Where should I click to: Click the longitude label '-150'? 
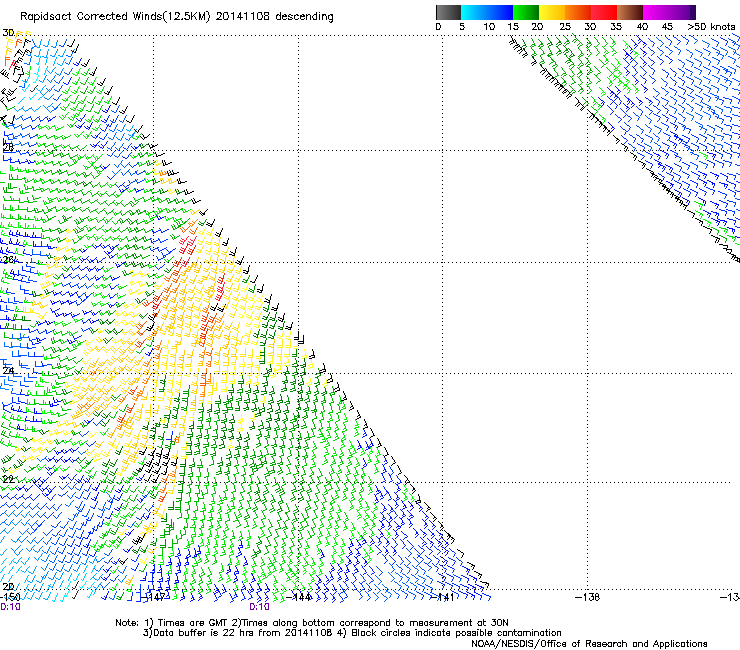[x=10, y=597]
